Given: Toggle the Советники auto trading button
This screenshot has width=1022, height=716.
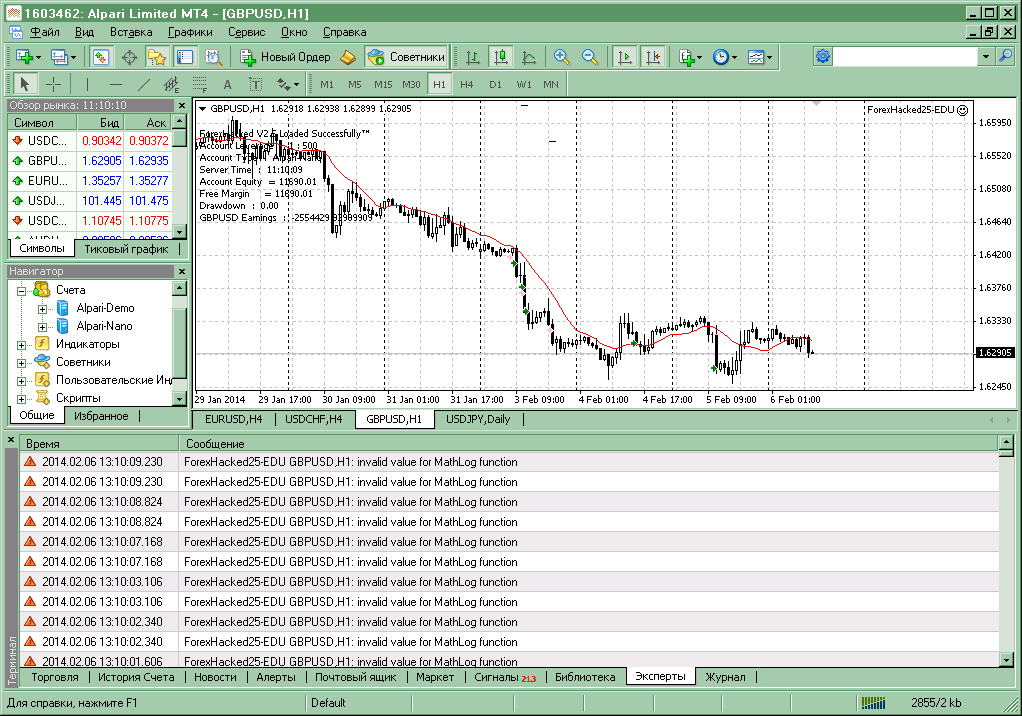Looking at the screenshot, I should pyautogui.click(x=407, y=57).
